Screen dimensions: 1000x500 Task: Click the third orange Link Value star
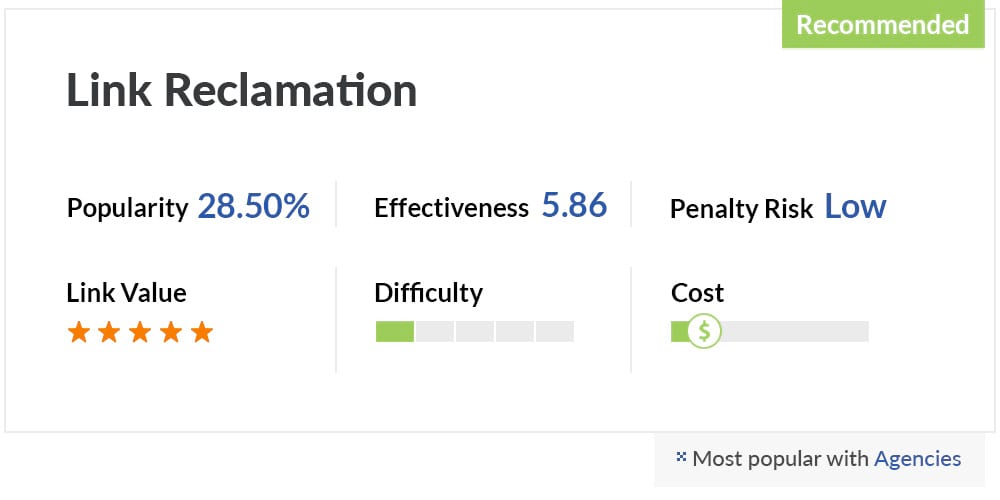coord(140,332)
